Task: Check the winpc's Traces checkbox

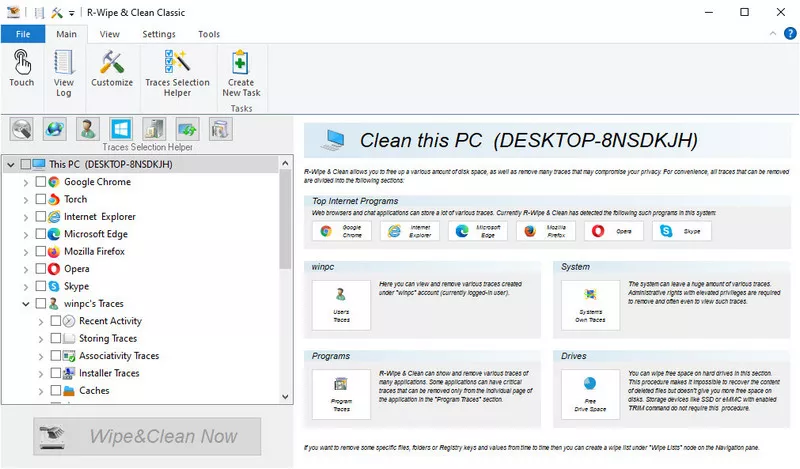Action: [x=41, y=303]
